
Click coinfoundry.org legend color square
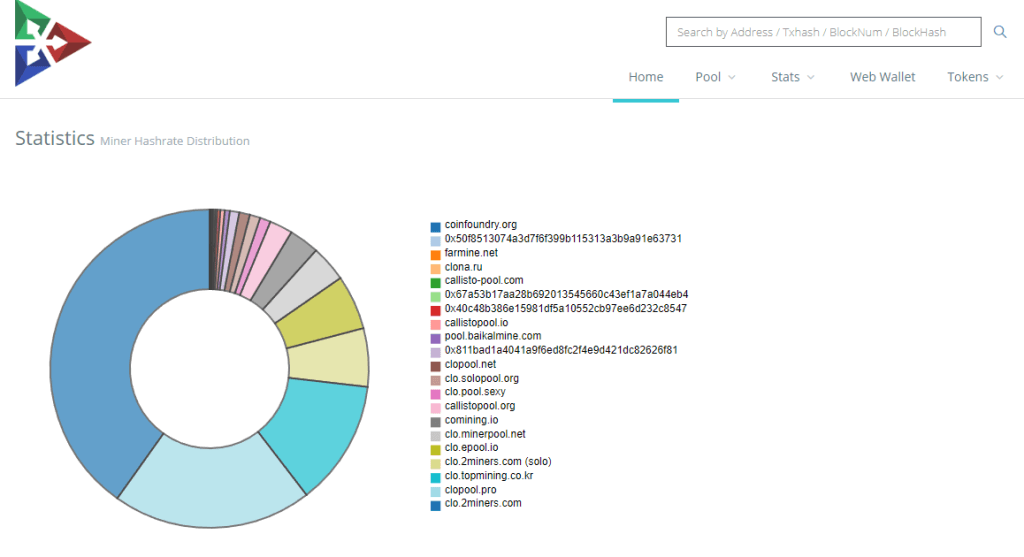click(x=436, y=226)
